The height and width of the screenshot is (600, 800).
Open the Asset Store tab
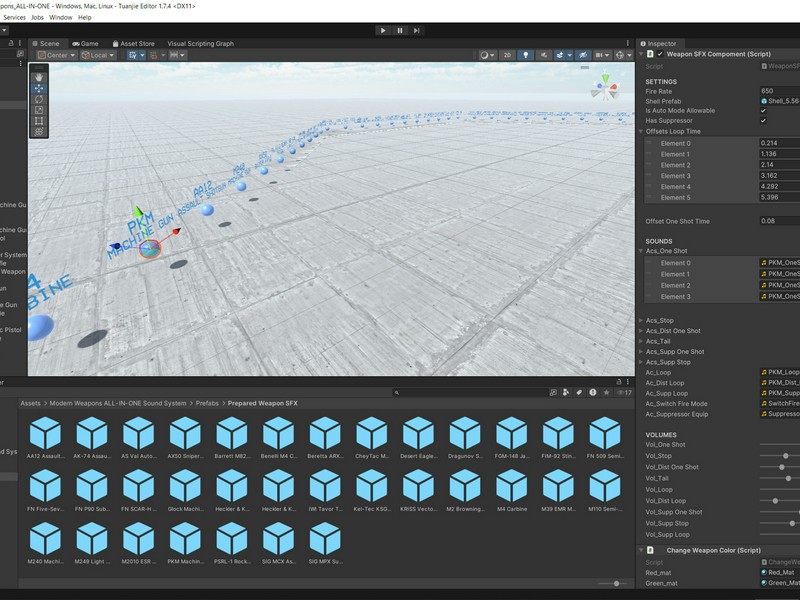(133, 43)
